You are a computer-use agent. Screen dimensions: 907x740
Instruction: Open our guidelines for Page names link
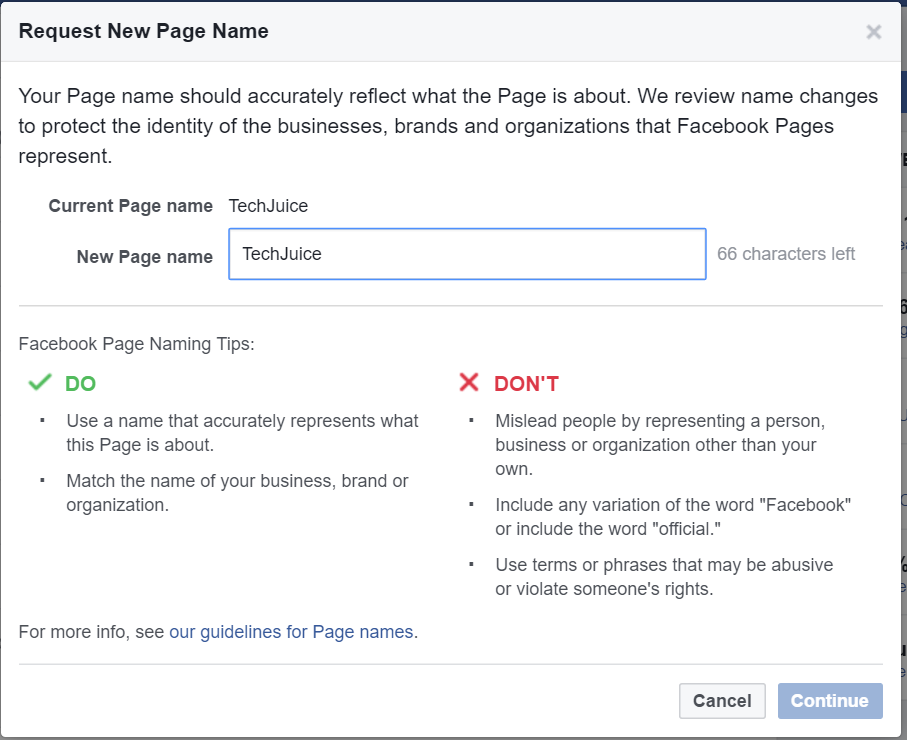click(291, 632)
